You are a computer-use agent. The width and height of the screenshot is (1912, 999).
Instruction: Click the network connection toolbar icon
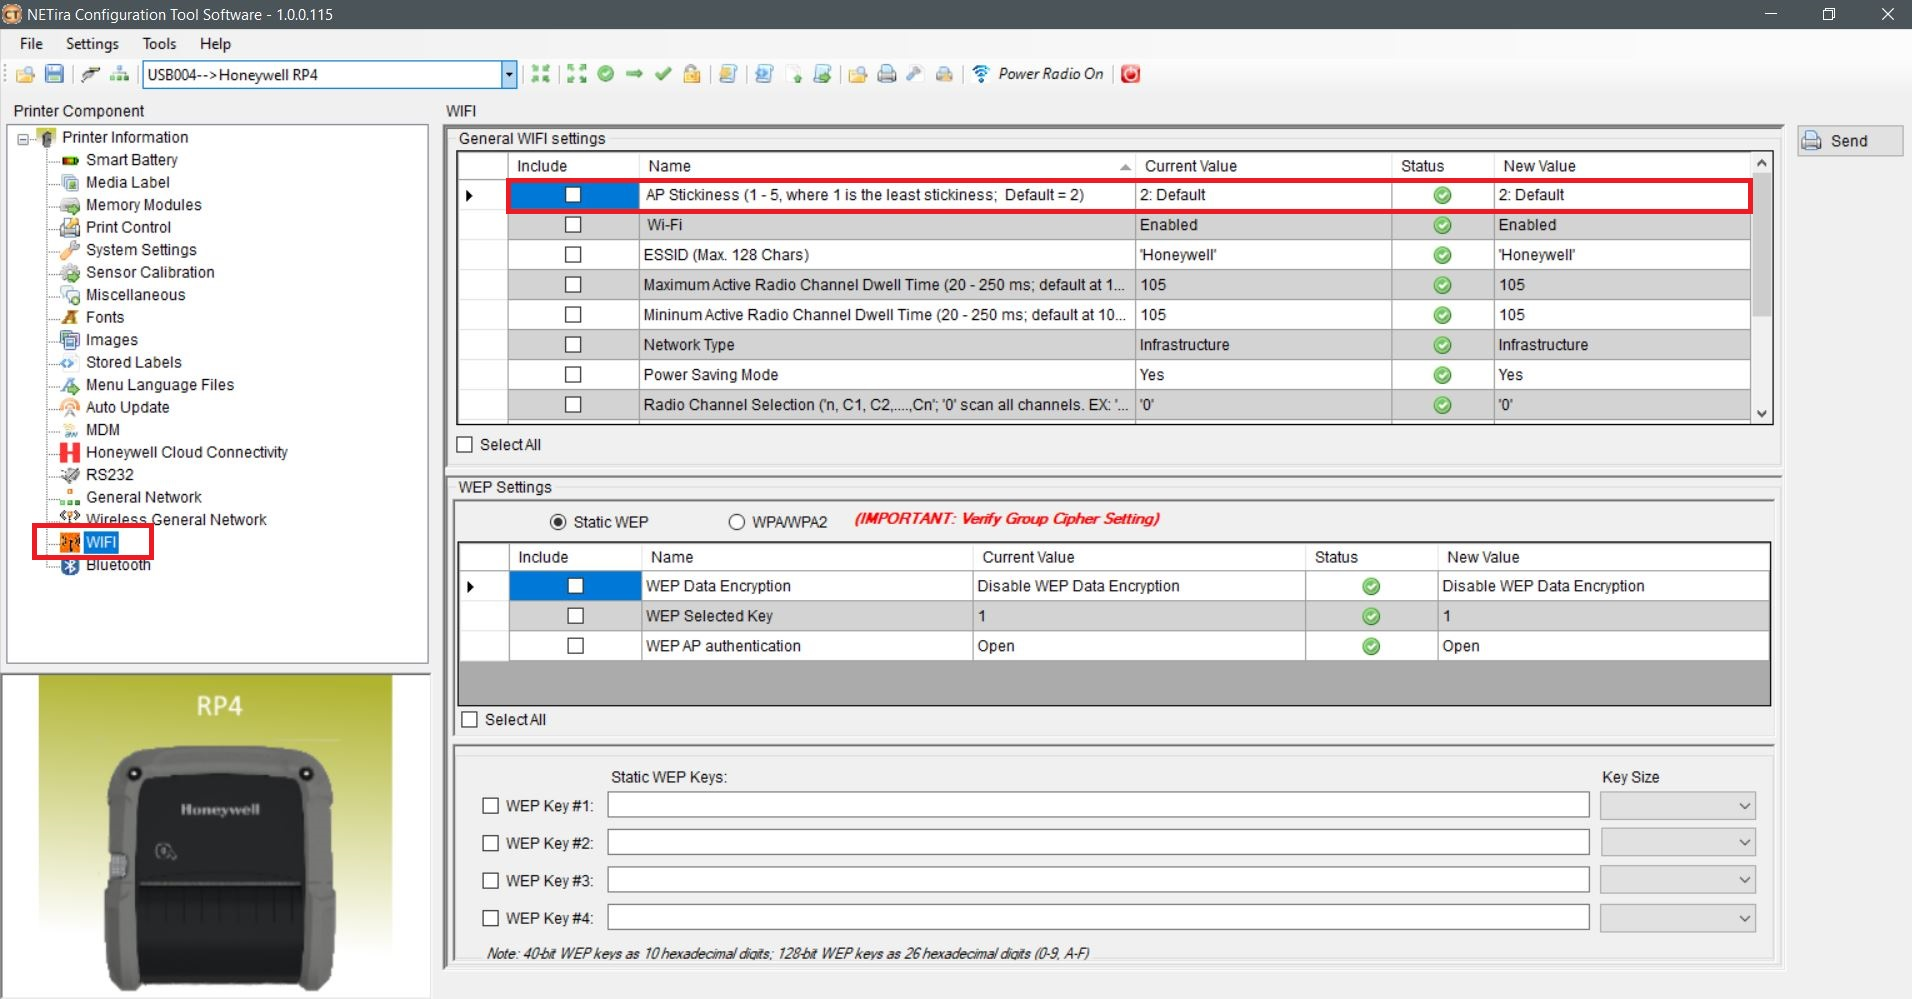[x=120, y=74]
